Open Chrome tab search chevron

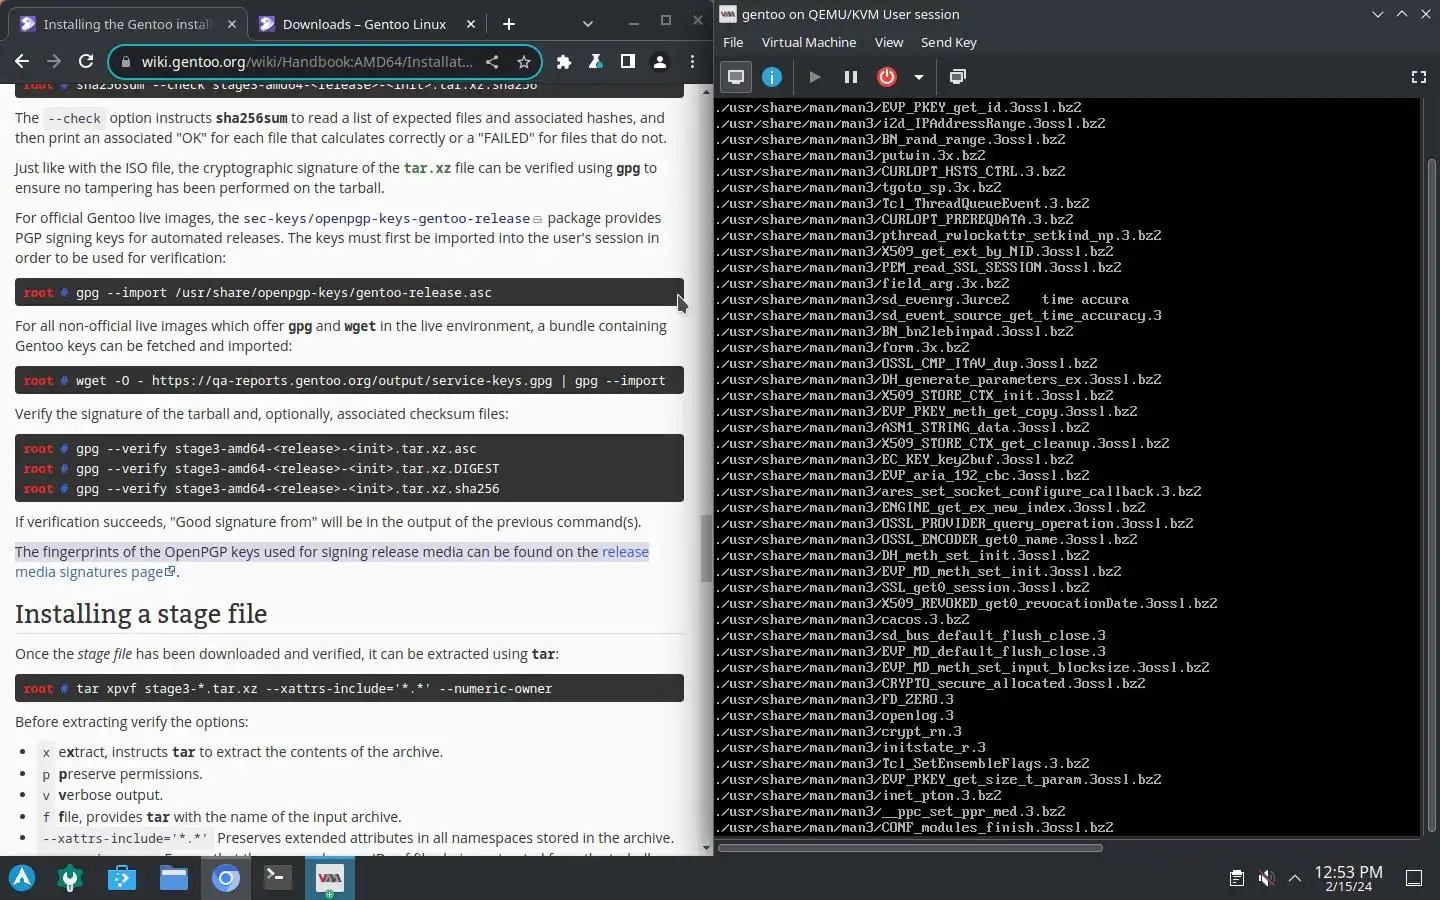point(587,24)
